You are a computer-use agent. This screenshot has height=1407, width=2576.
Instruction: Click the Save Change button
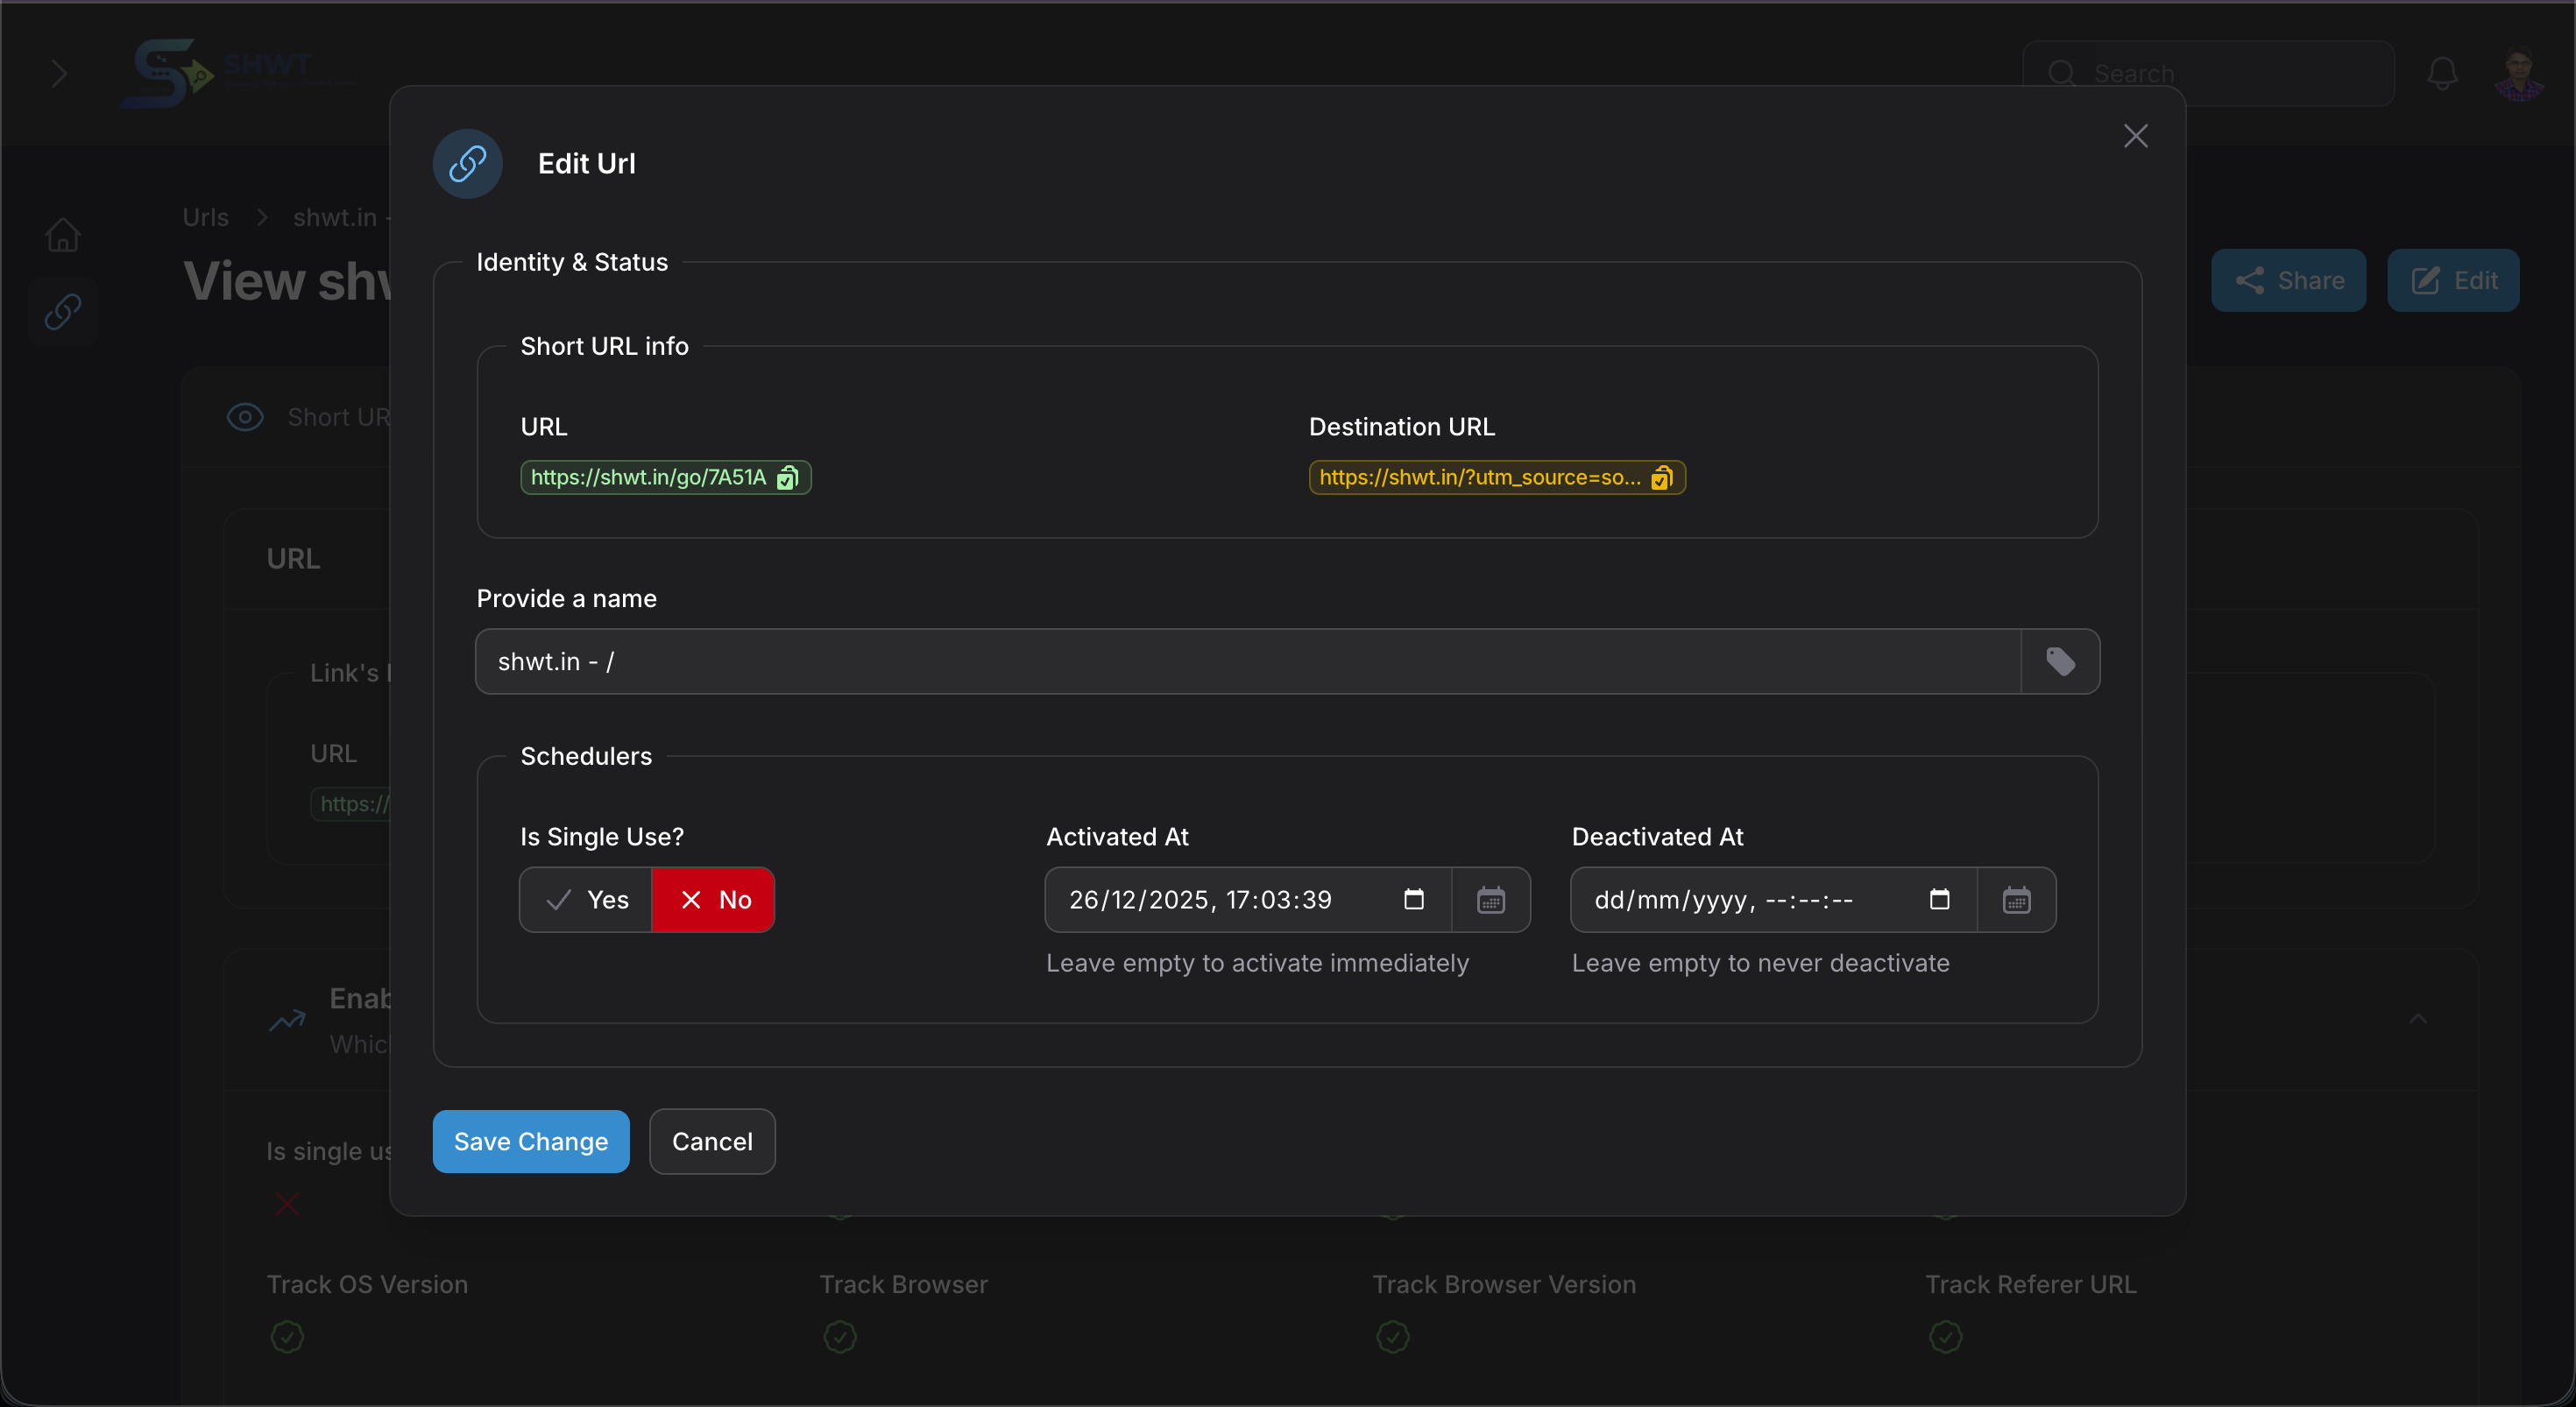(x=530, y=1141)
